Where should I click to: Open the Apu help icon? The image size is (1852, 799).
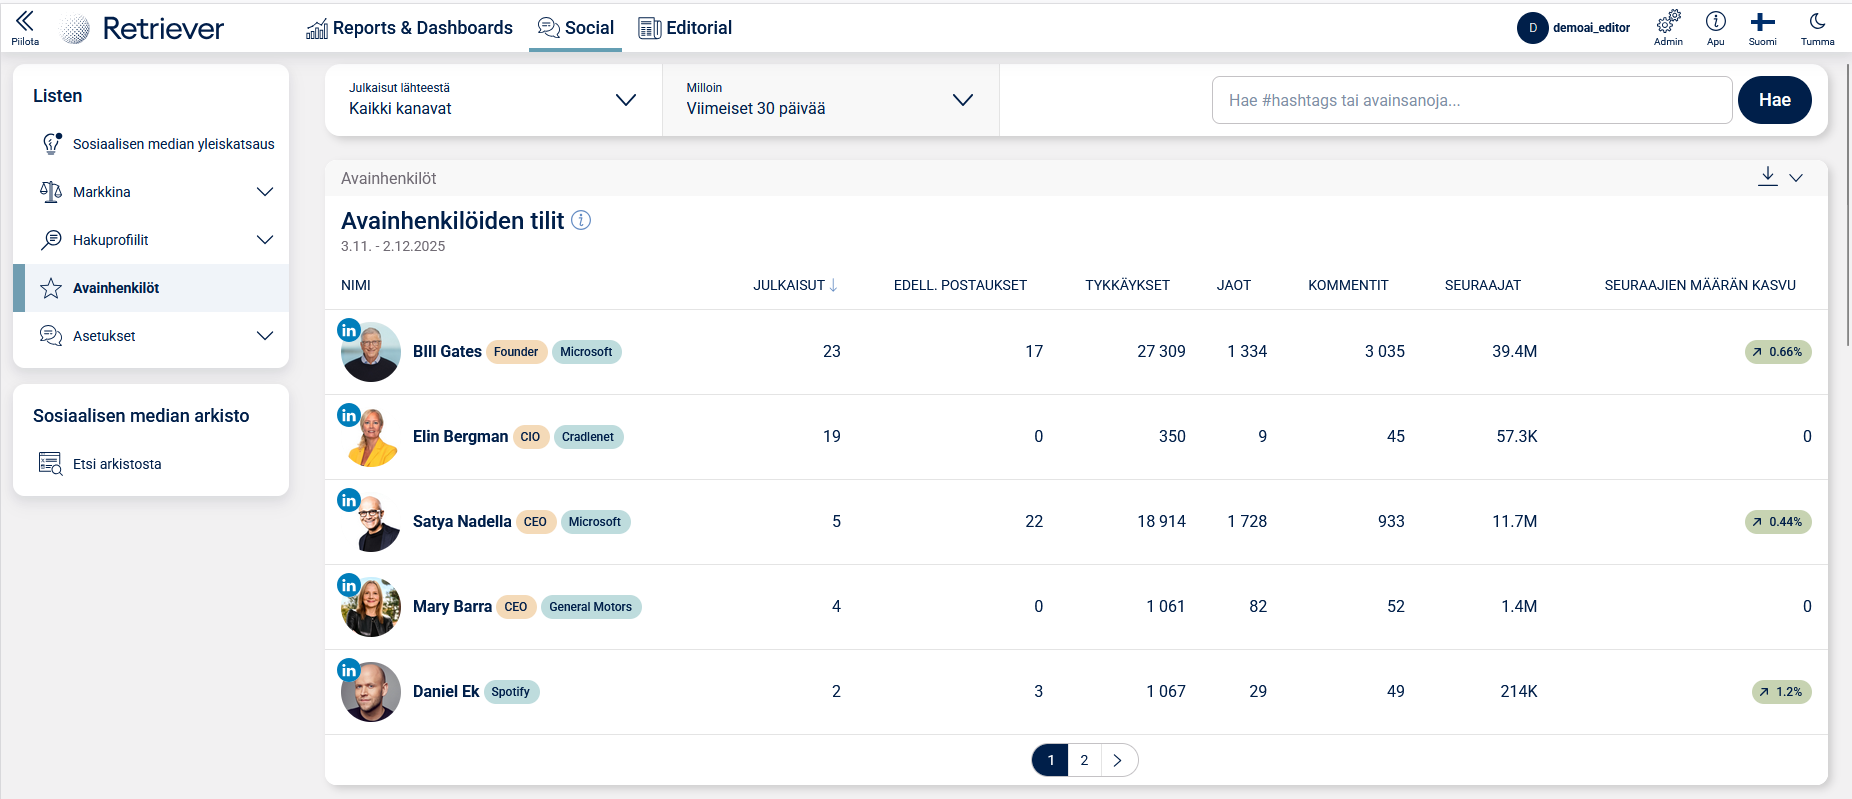(1715, 22)
